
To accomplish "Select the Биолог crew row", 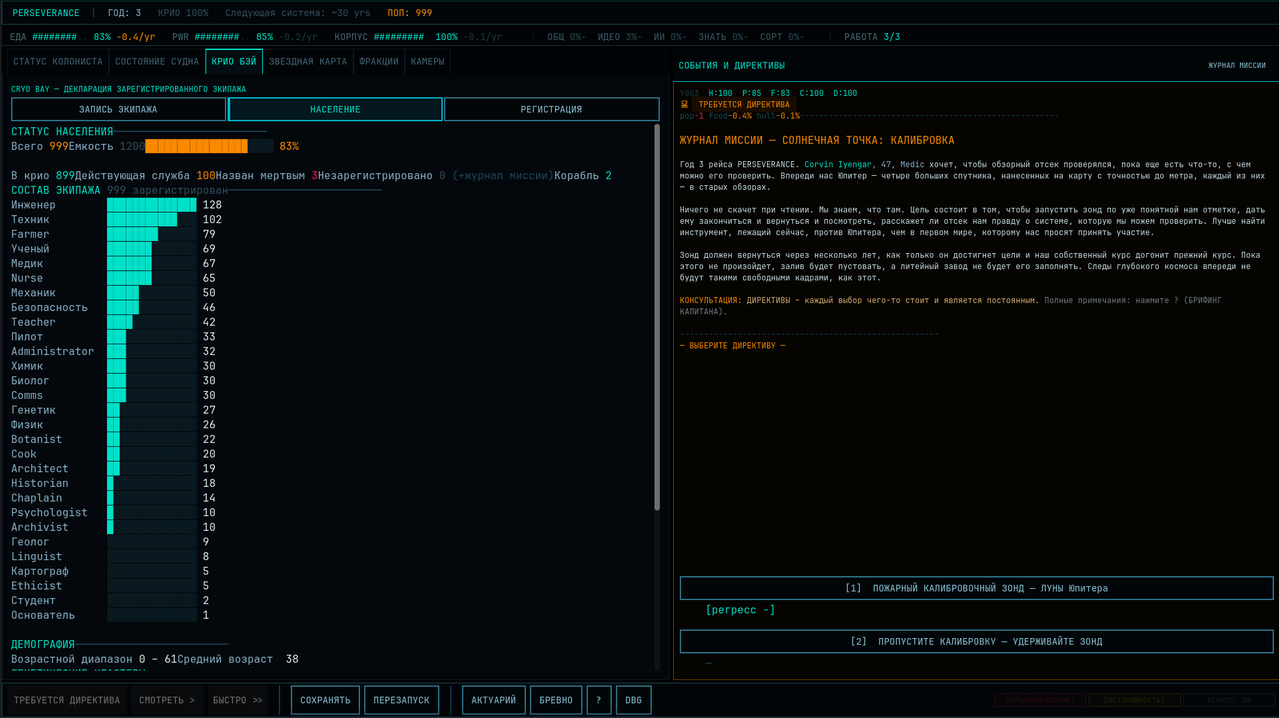I will (116, 381).
